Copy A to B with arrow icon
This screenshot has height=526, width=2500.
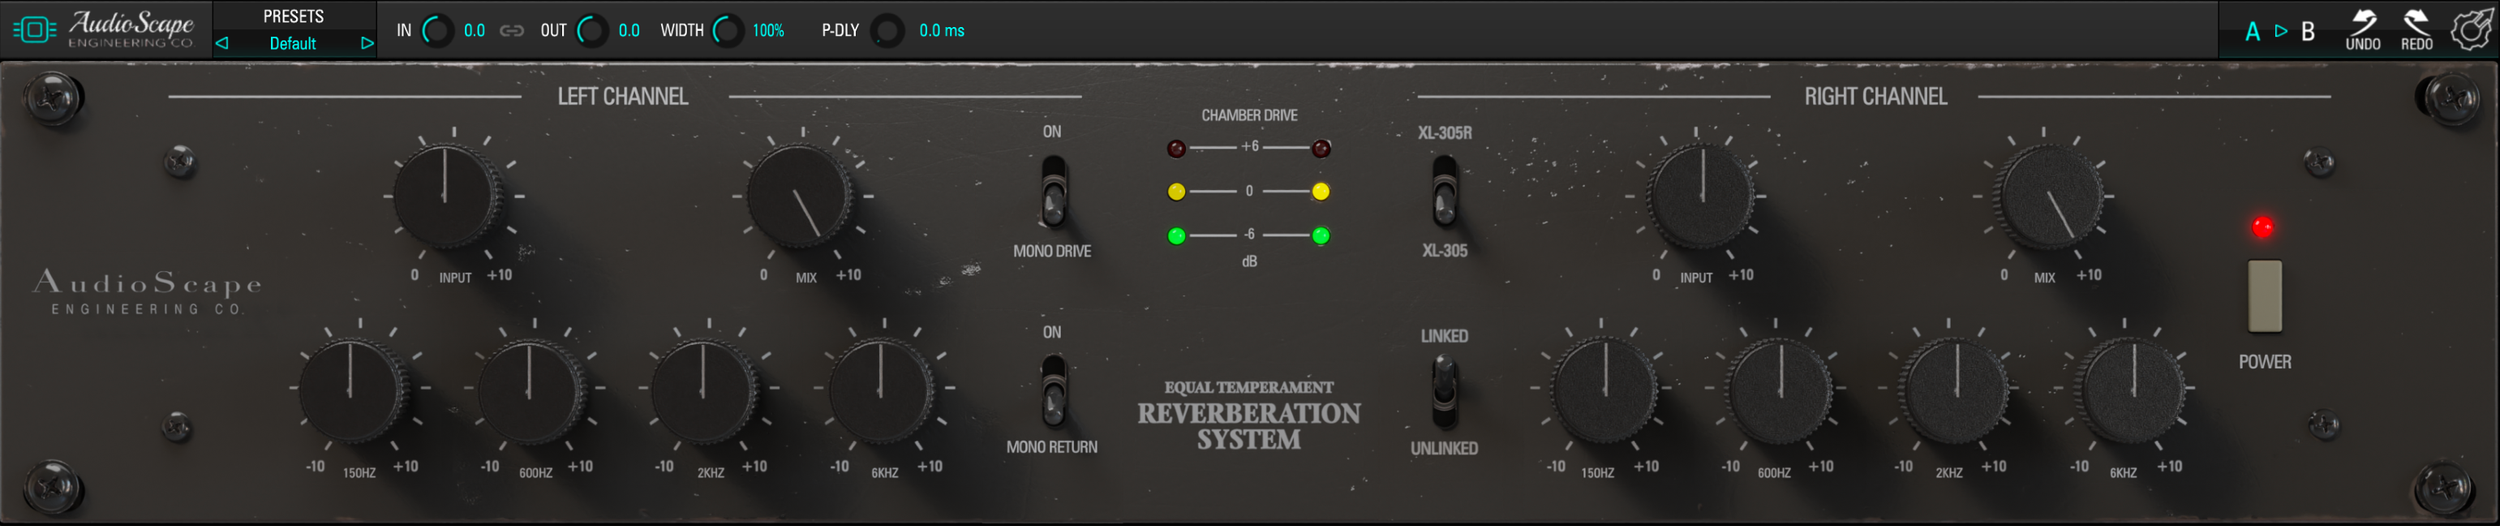click(2281, 31)
